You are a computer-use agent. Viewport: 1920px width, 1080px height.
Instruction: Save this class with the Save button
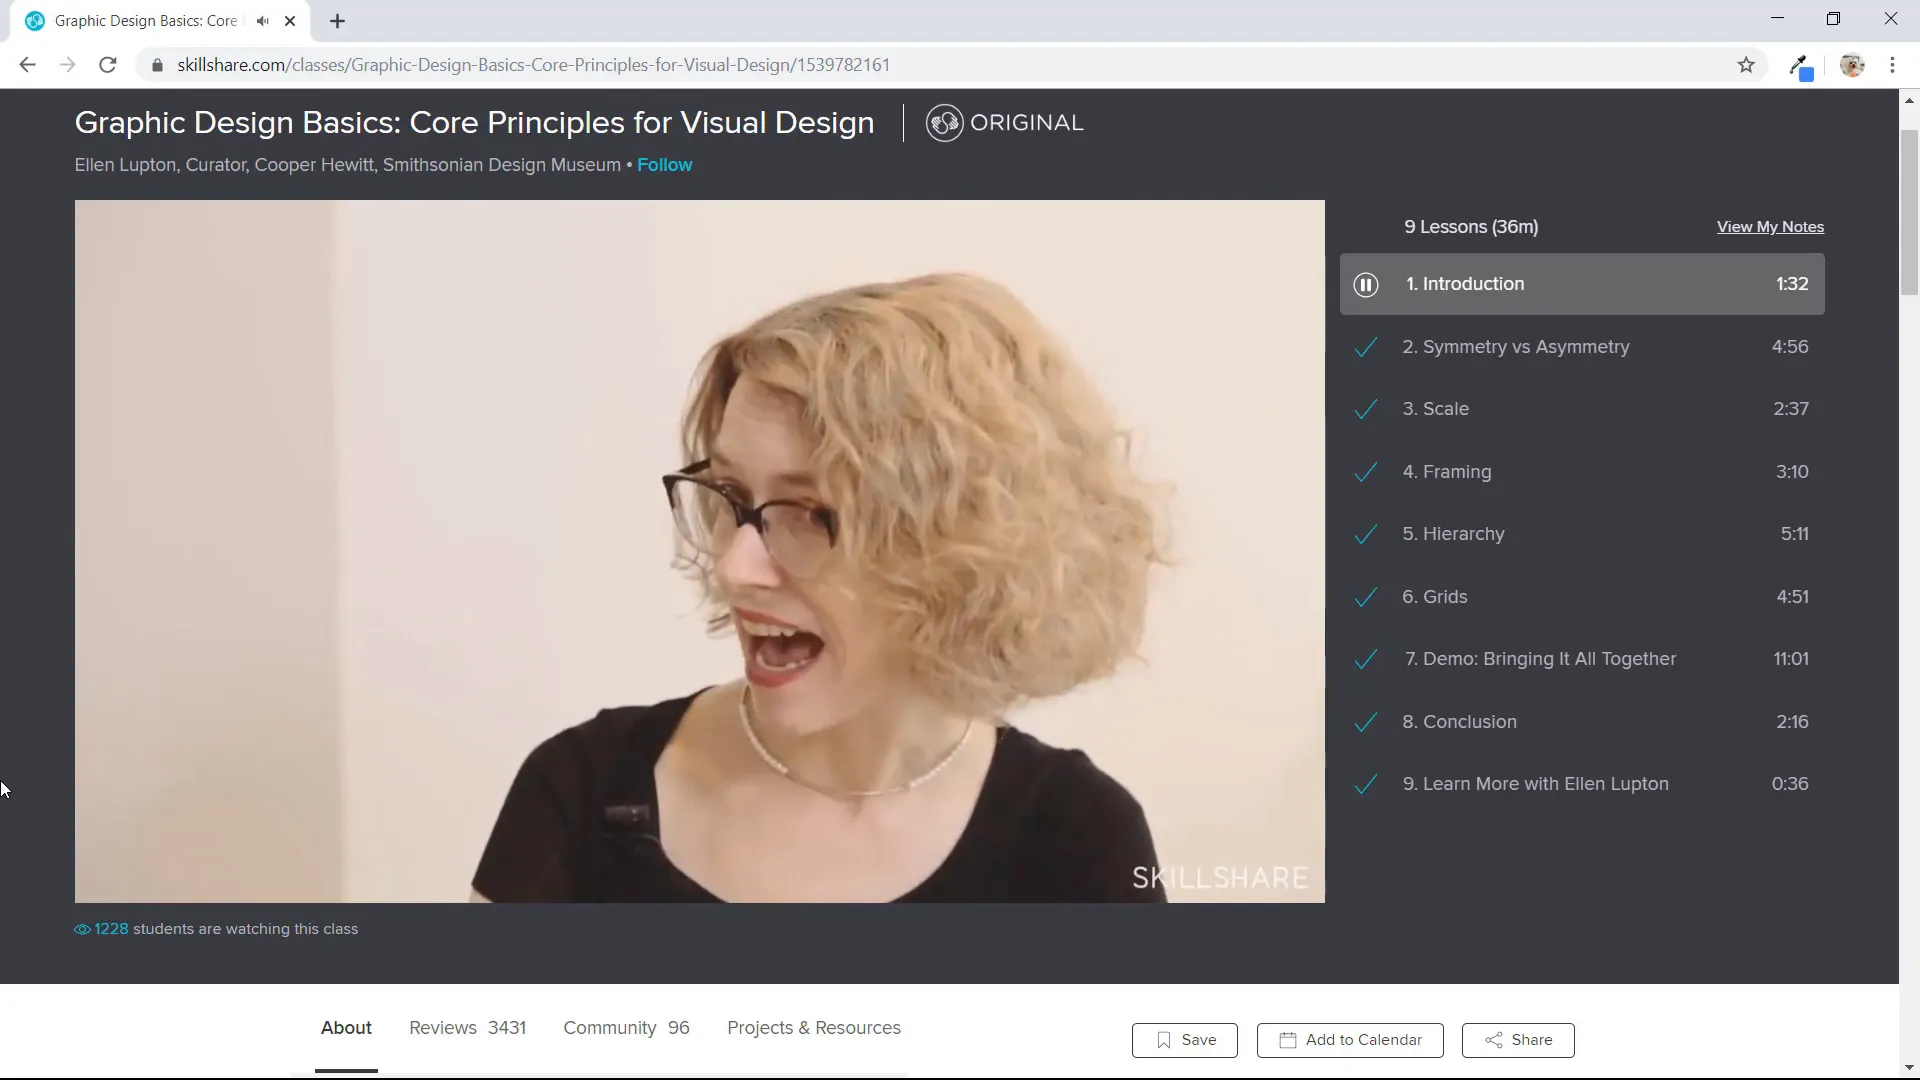click(x=1185, y=1040)
